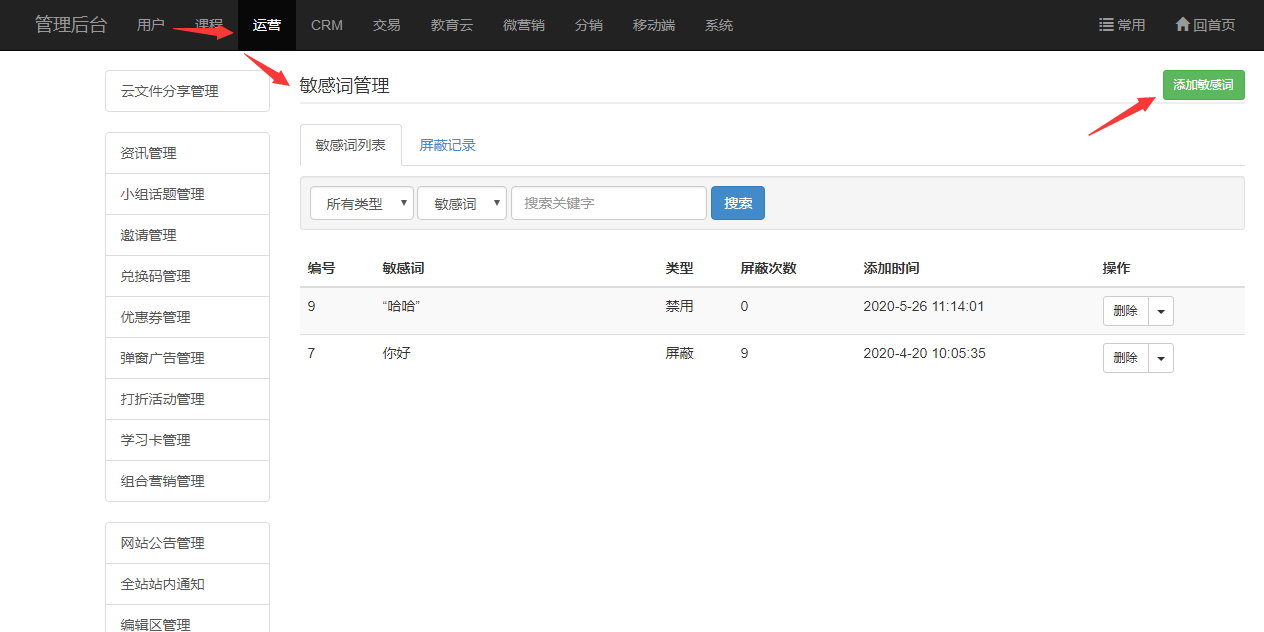Select the 敏感词列表 tab

pyautogui.click(x=350, y=145)
